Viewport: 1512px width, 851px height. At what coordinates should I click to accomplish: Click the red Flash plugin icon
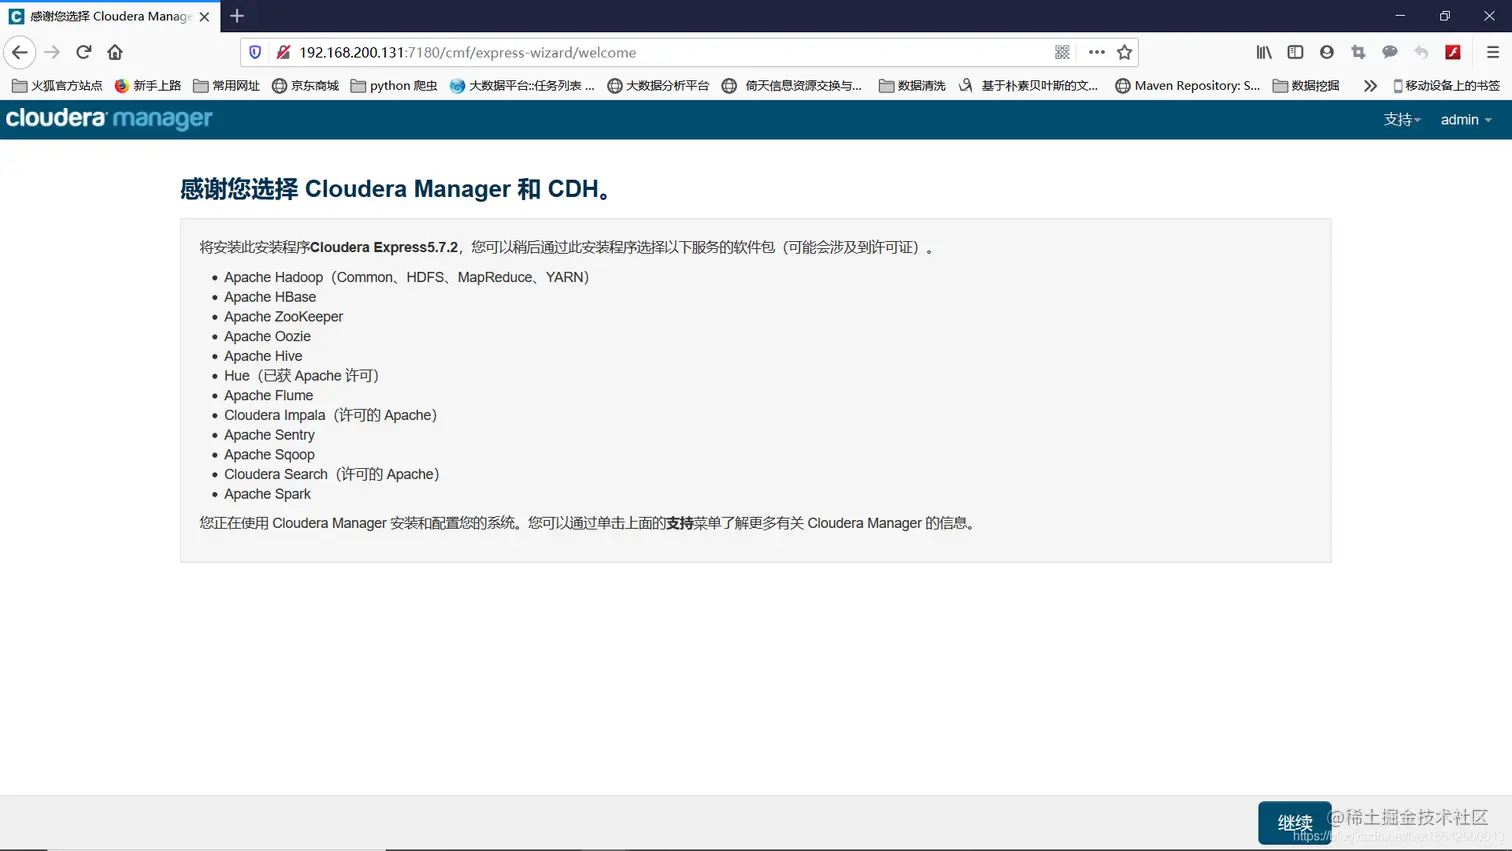pyautogui.click(x=1453, y=52)
